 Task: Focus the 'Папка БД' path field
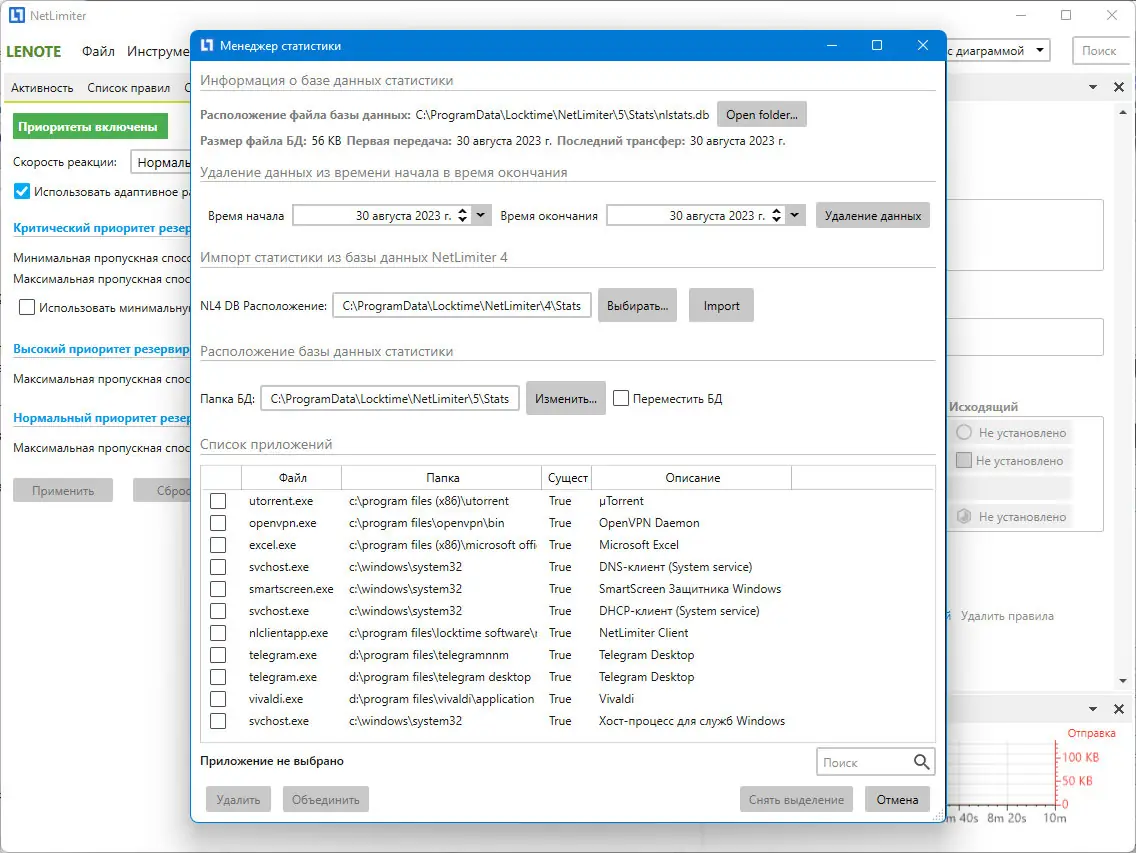pos(390,399)
